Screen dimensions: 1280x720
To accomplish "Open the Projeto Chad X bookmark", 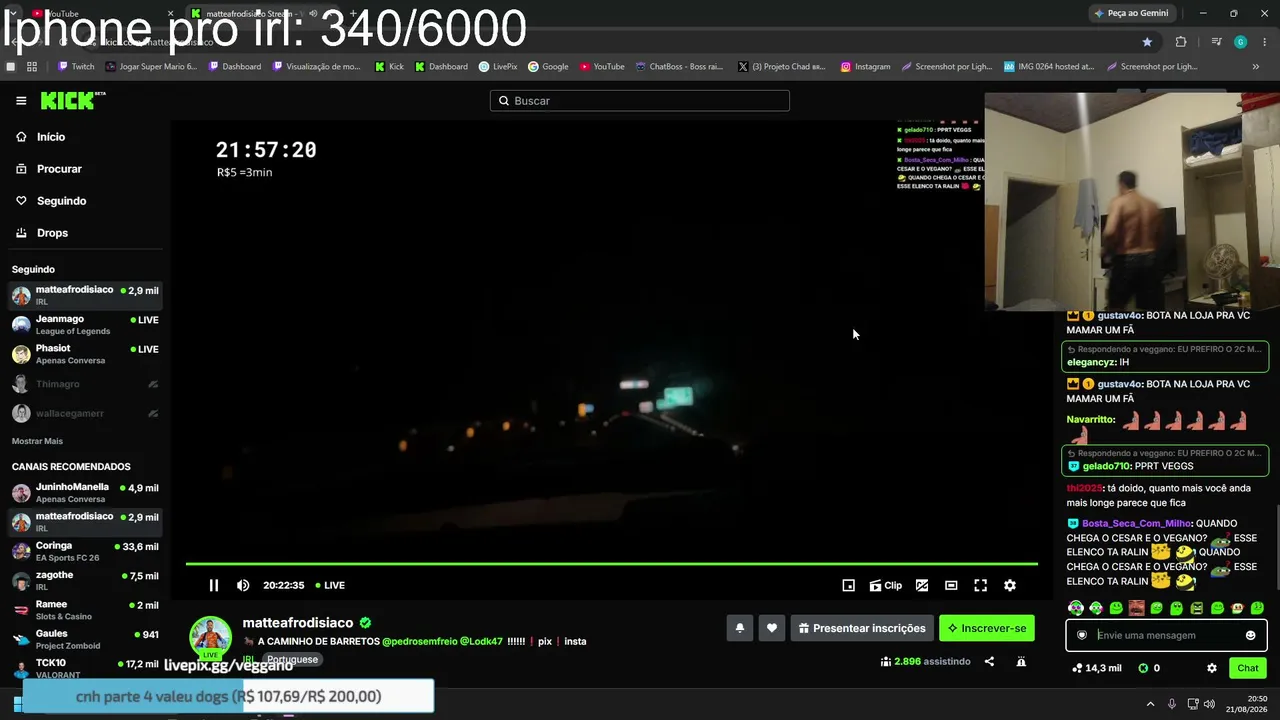I will tap(781, 67).
